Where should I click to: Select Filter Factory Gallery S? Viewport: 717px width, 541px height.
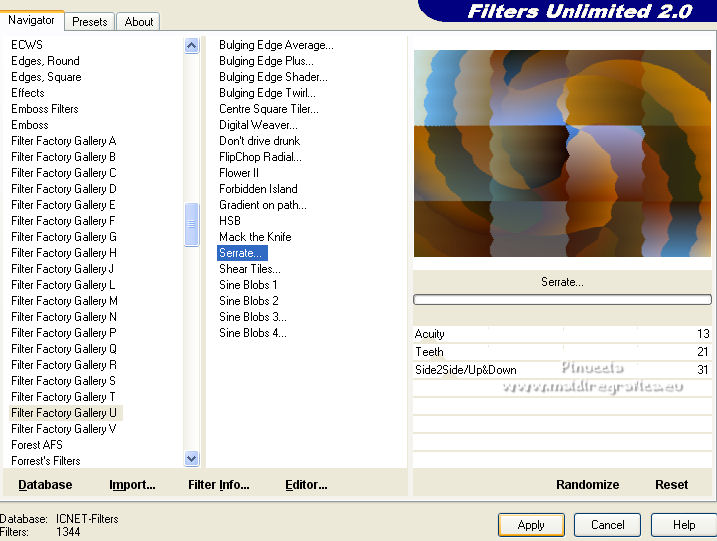coord(64,381)
